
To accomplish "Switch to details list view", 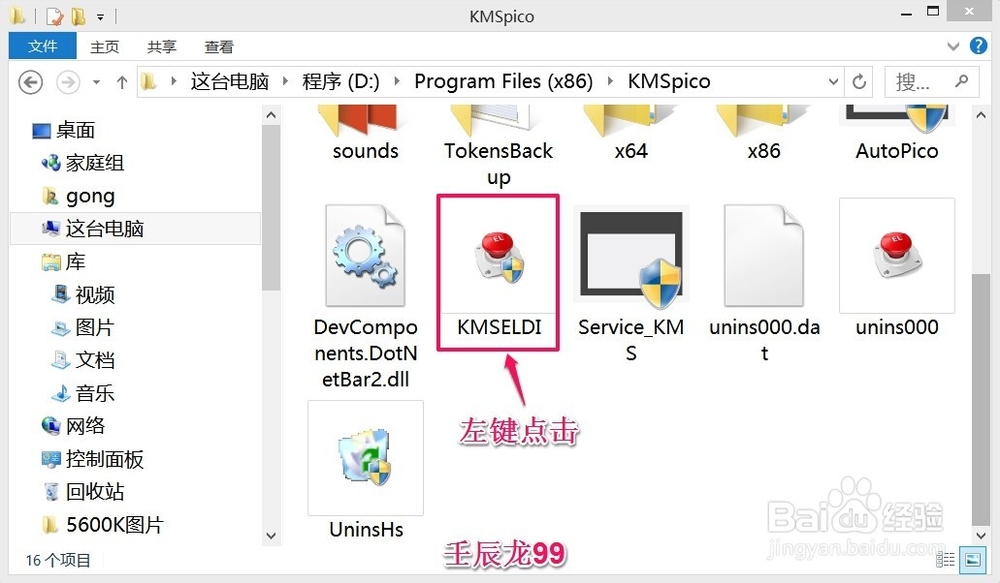I will point(945,559).
